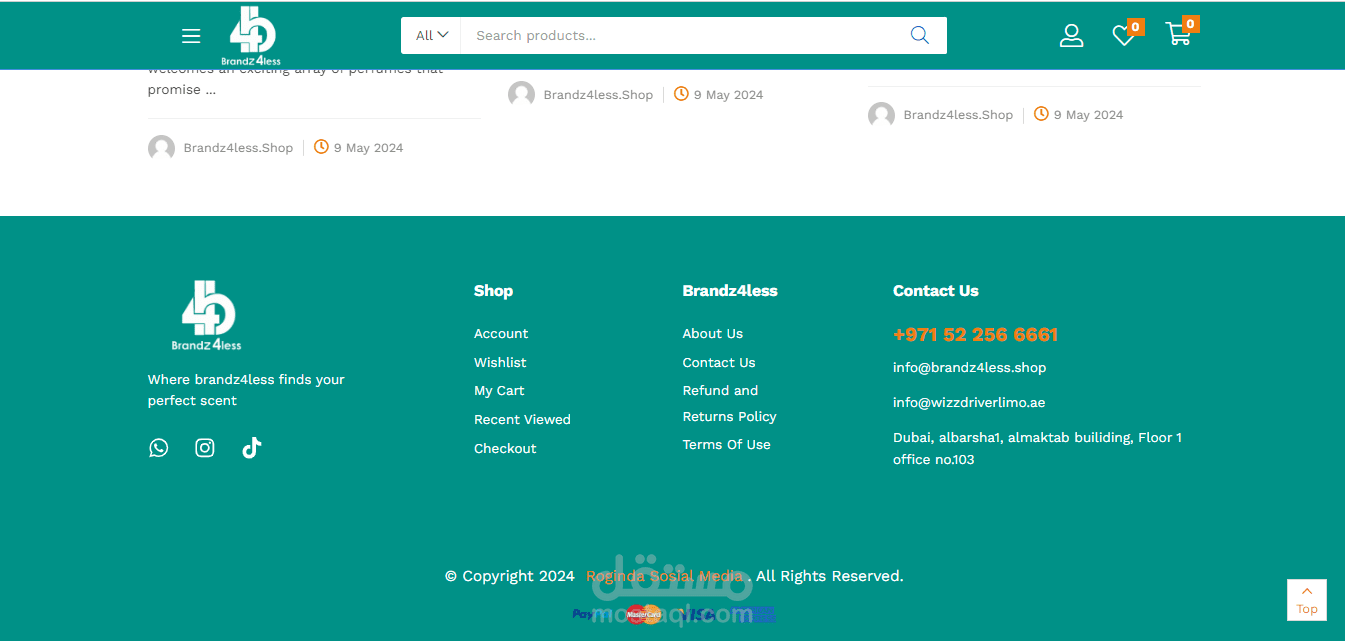Click the Top scroll-up button
This screenshot has width=1345, height=641.
coord(1307,599)
